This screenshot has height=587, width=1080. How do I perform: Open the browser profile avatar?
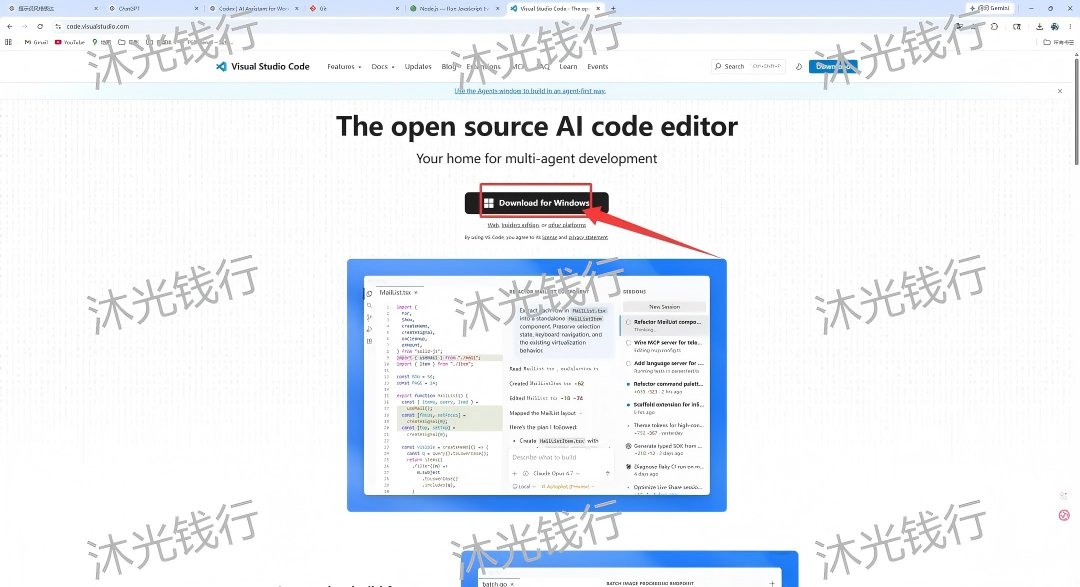tap(1055, 26)
